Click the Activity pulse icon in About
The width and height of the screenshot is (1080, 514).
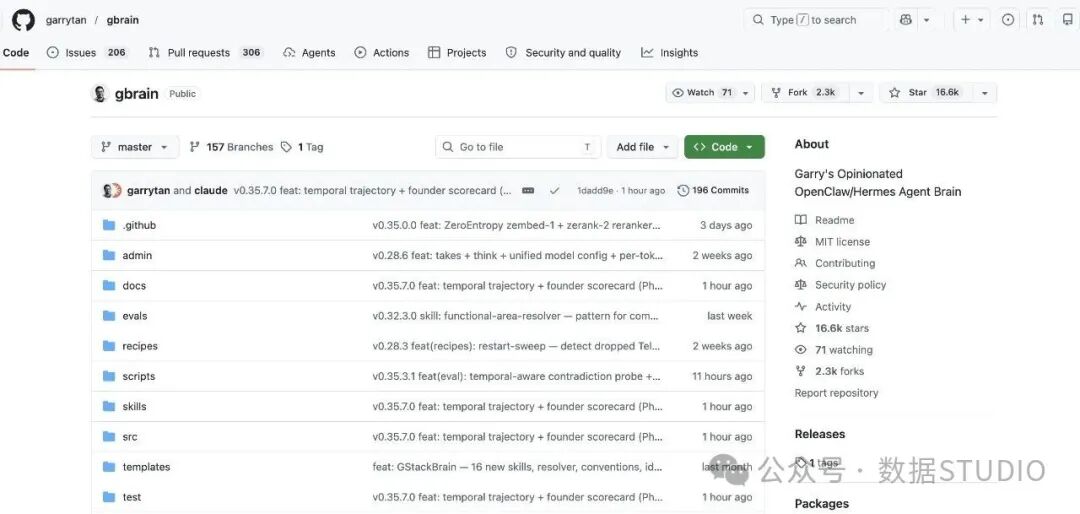coord(800,307)
